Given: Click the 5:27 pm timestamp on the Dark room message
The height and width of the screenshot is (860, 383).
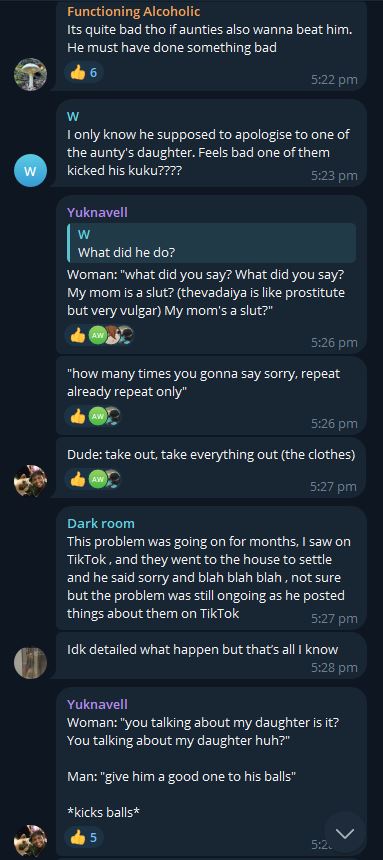Looking at the screenshot, I should (334, 619).
